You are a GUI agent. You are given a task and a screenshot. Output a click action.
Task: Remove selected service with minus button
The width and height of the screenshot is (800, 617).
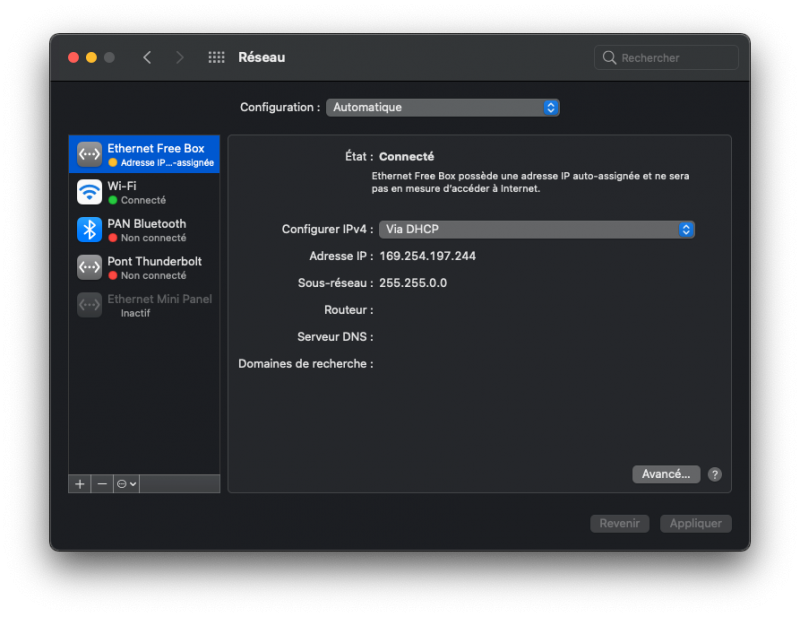(102, 483)
